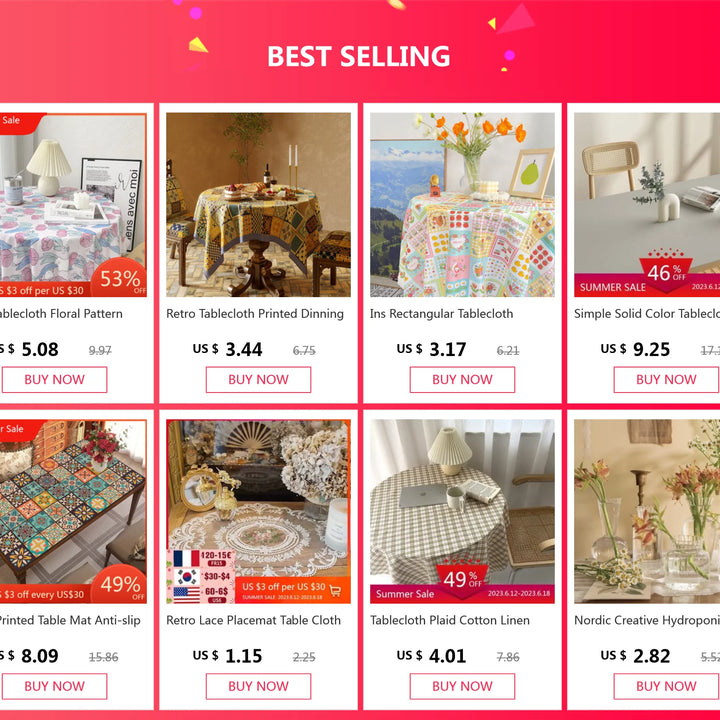Image resolution: width=720 pixels, height=720 pixels.
Task: Open the Simple Solid Color Tablecloth title link
Action: point(647,314)
